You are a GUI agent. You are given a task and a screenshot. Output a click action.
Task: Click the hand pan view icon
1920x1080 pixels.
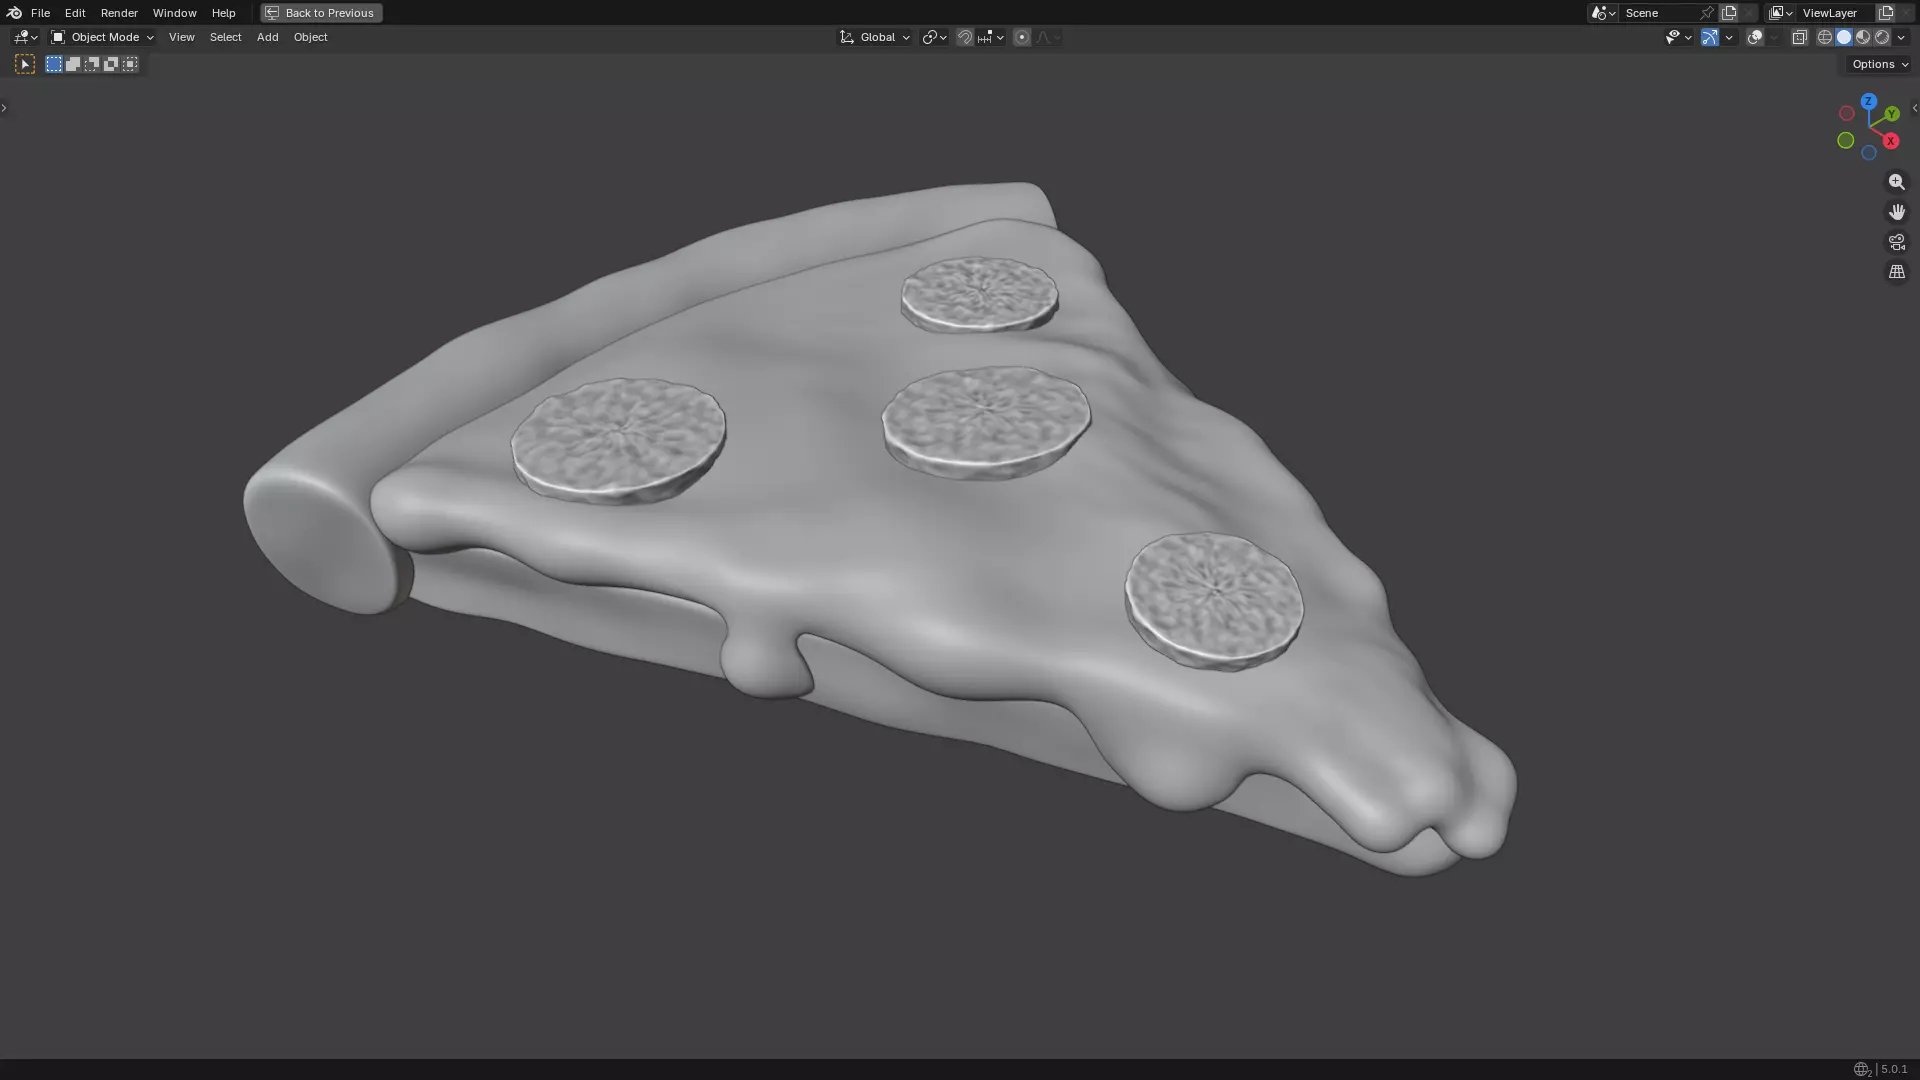(1896, 212)
